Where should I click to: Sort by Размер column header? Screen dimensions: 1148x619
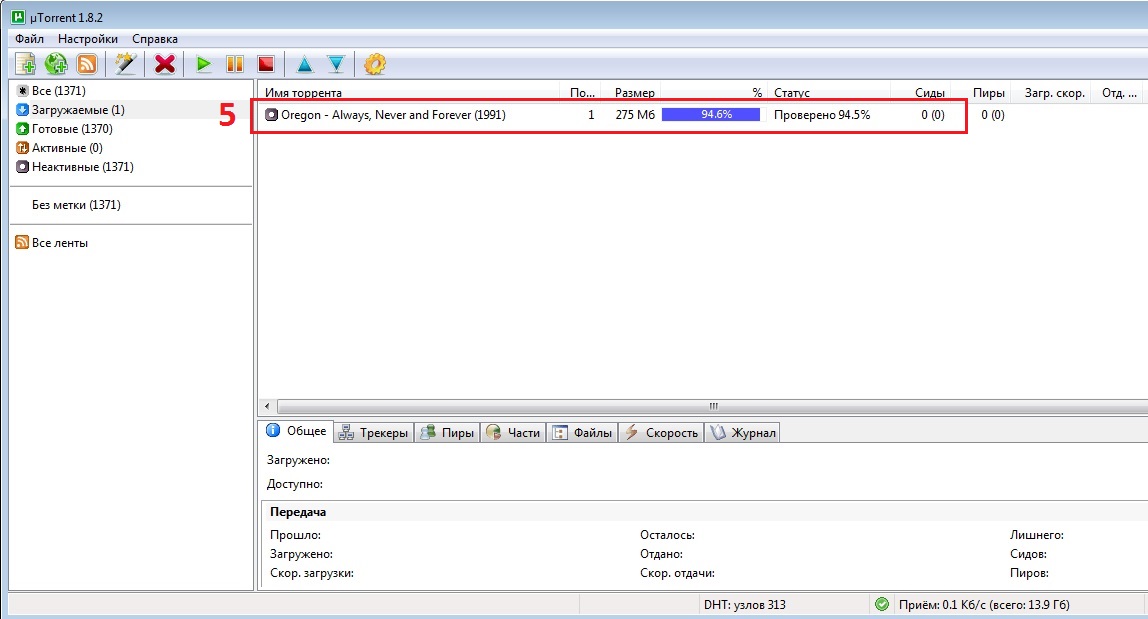click(x=634, y=93)
